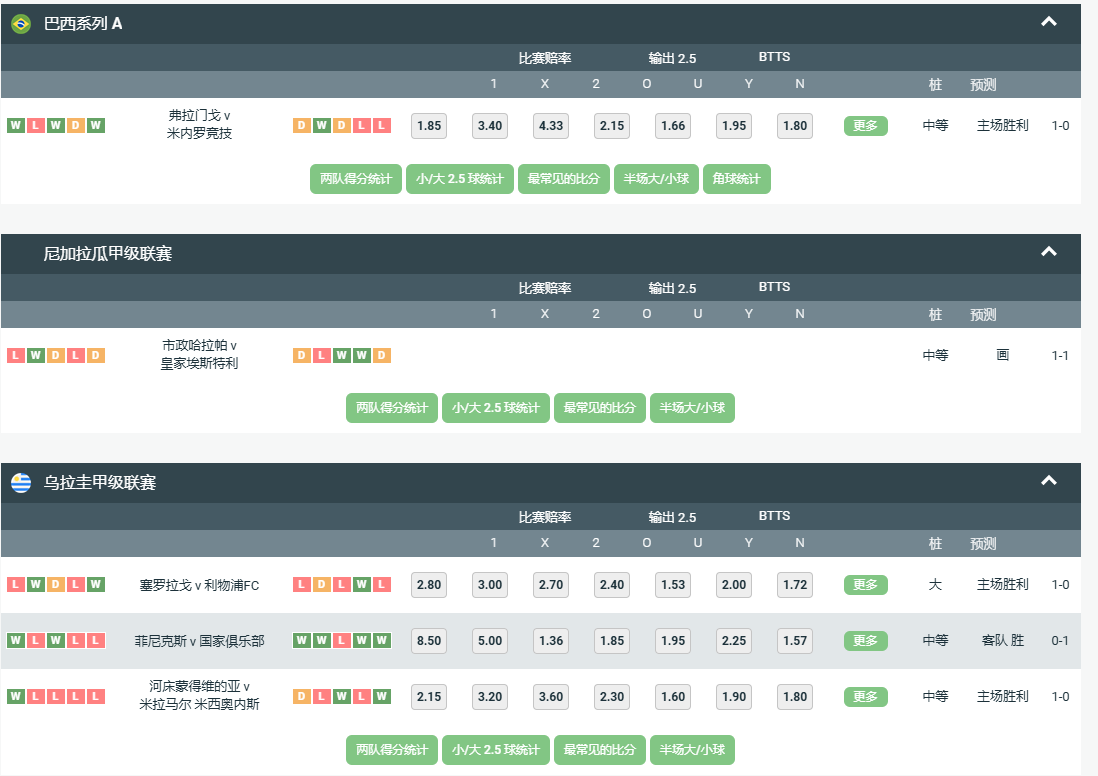Open 塞罗拉戈 v 利物浦FC match link

199,585
